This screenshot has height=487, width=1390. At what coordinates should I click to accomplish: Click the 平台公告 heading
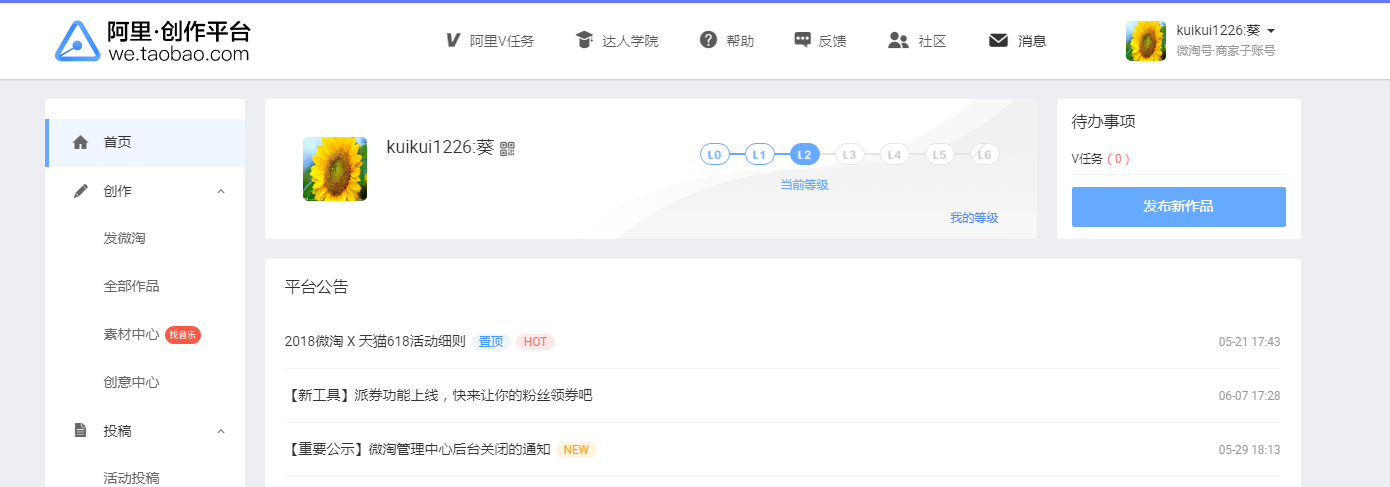point(317,287)
